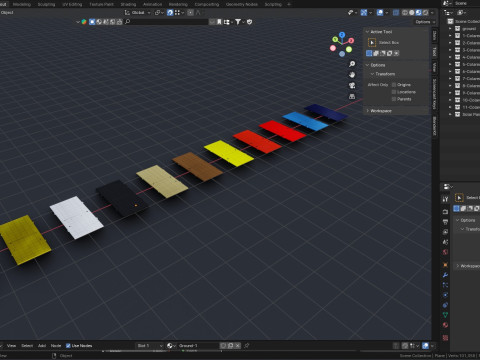Viewport: 480px width, 360px height.
Task: Open the Rendering workspace tab
Action: pyautogui.click(x=178, y=4)
